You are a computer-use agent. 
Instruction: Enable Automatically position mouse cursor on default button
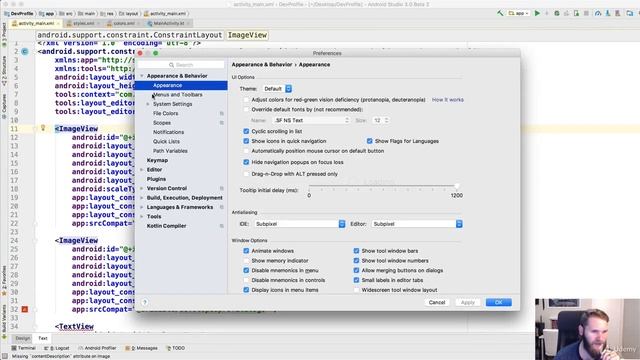tap(246, 151)
